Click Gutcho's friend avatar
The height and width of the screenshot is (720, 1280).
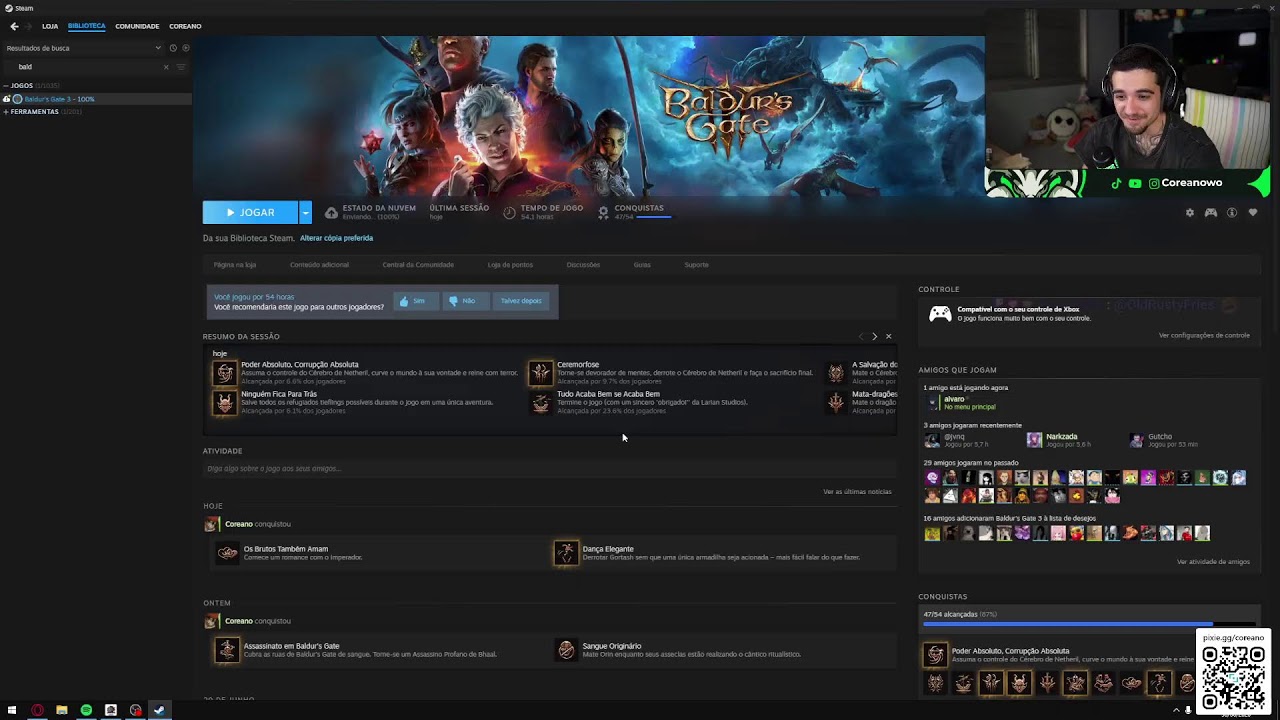pyautogui.click(x=1137, y=440)
